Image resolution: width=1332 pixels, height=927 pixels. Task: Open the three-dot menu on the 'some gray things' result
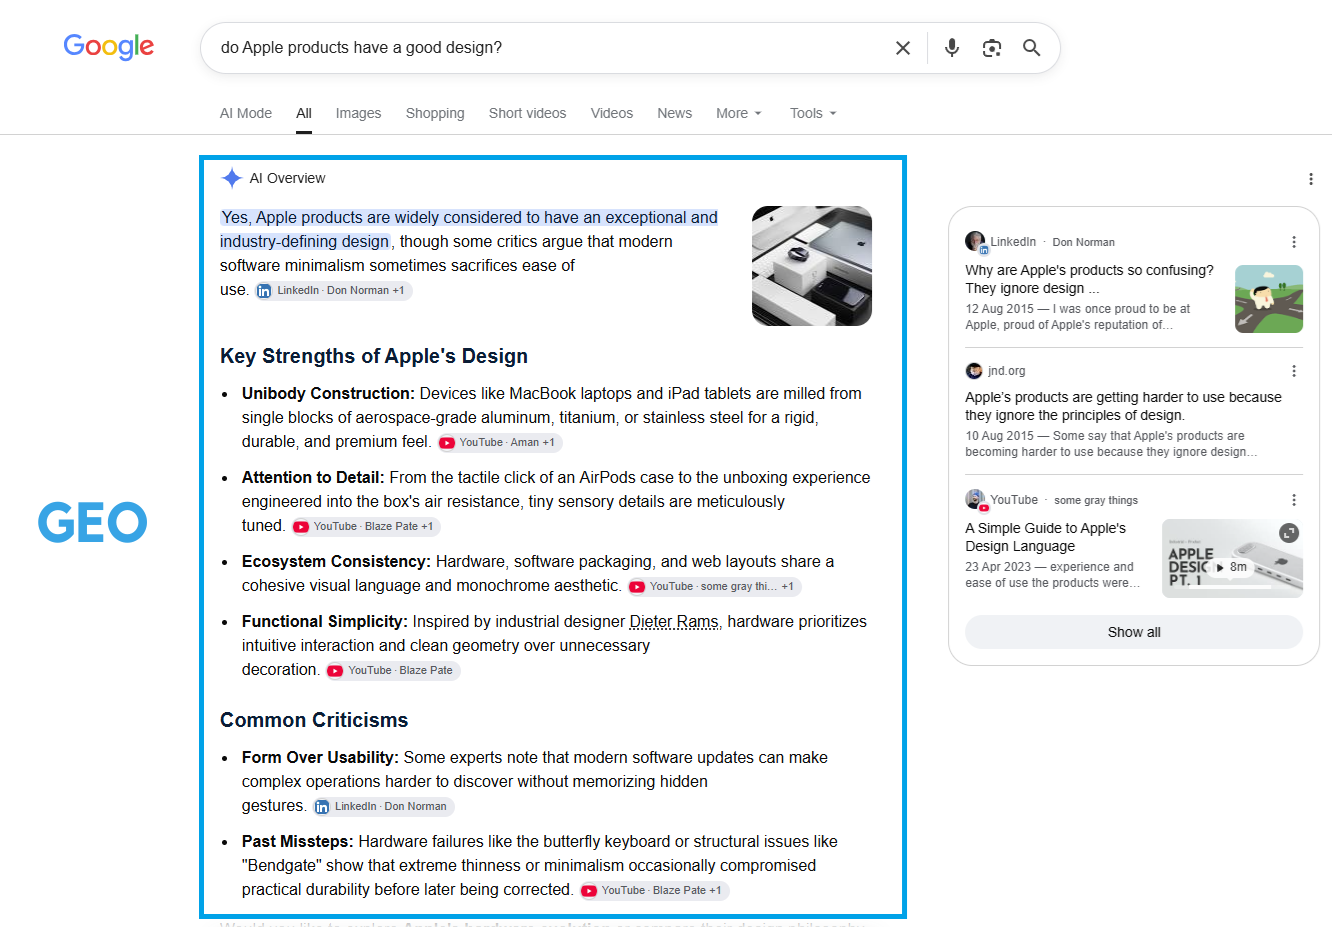1294,500
